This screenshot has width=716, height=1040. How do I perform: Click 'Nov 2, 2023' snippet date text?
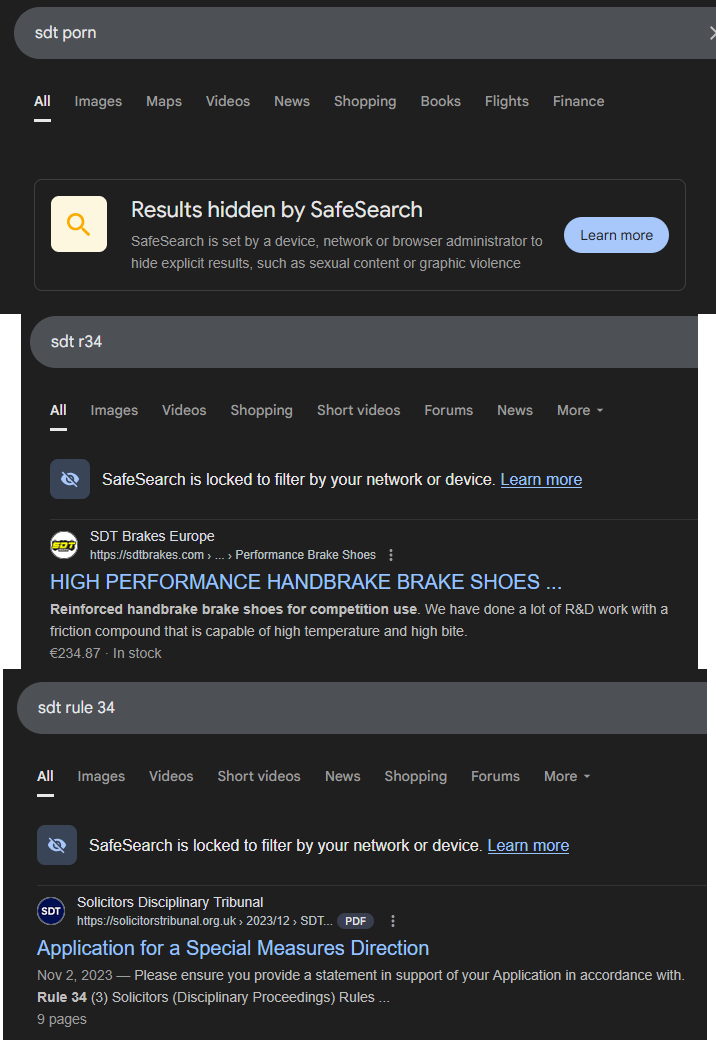tap(74, 975)
